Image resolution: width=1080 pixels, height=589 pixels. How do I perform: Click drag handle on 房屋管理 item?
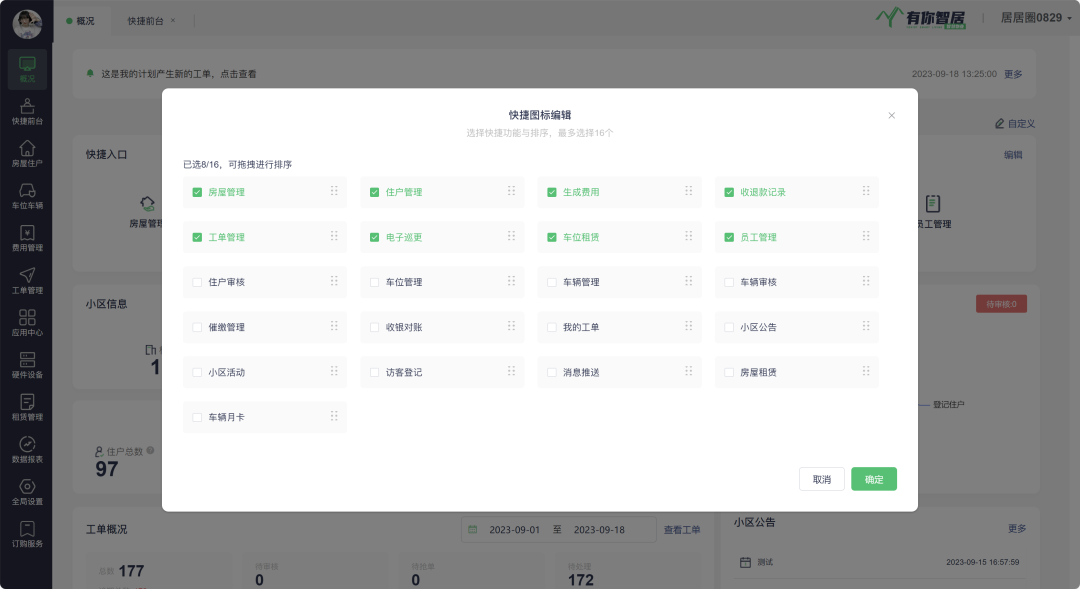click(334, 191)
